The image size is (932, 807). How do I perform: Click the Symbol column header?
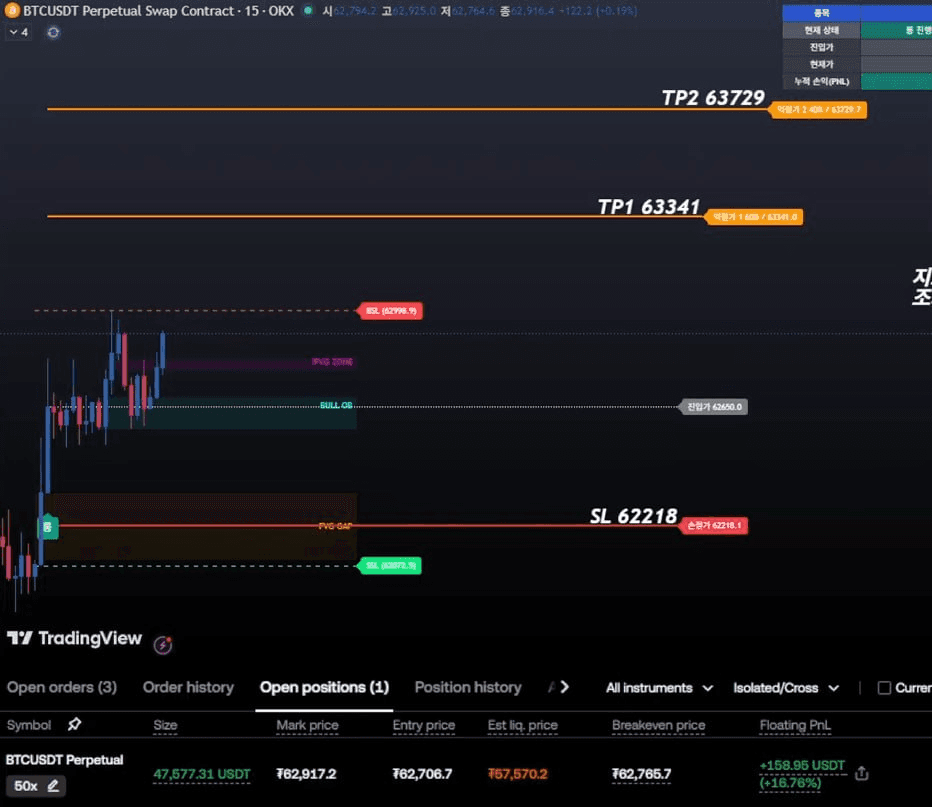(x=29, y=725)
